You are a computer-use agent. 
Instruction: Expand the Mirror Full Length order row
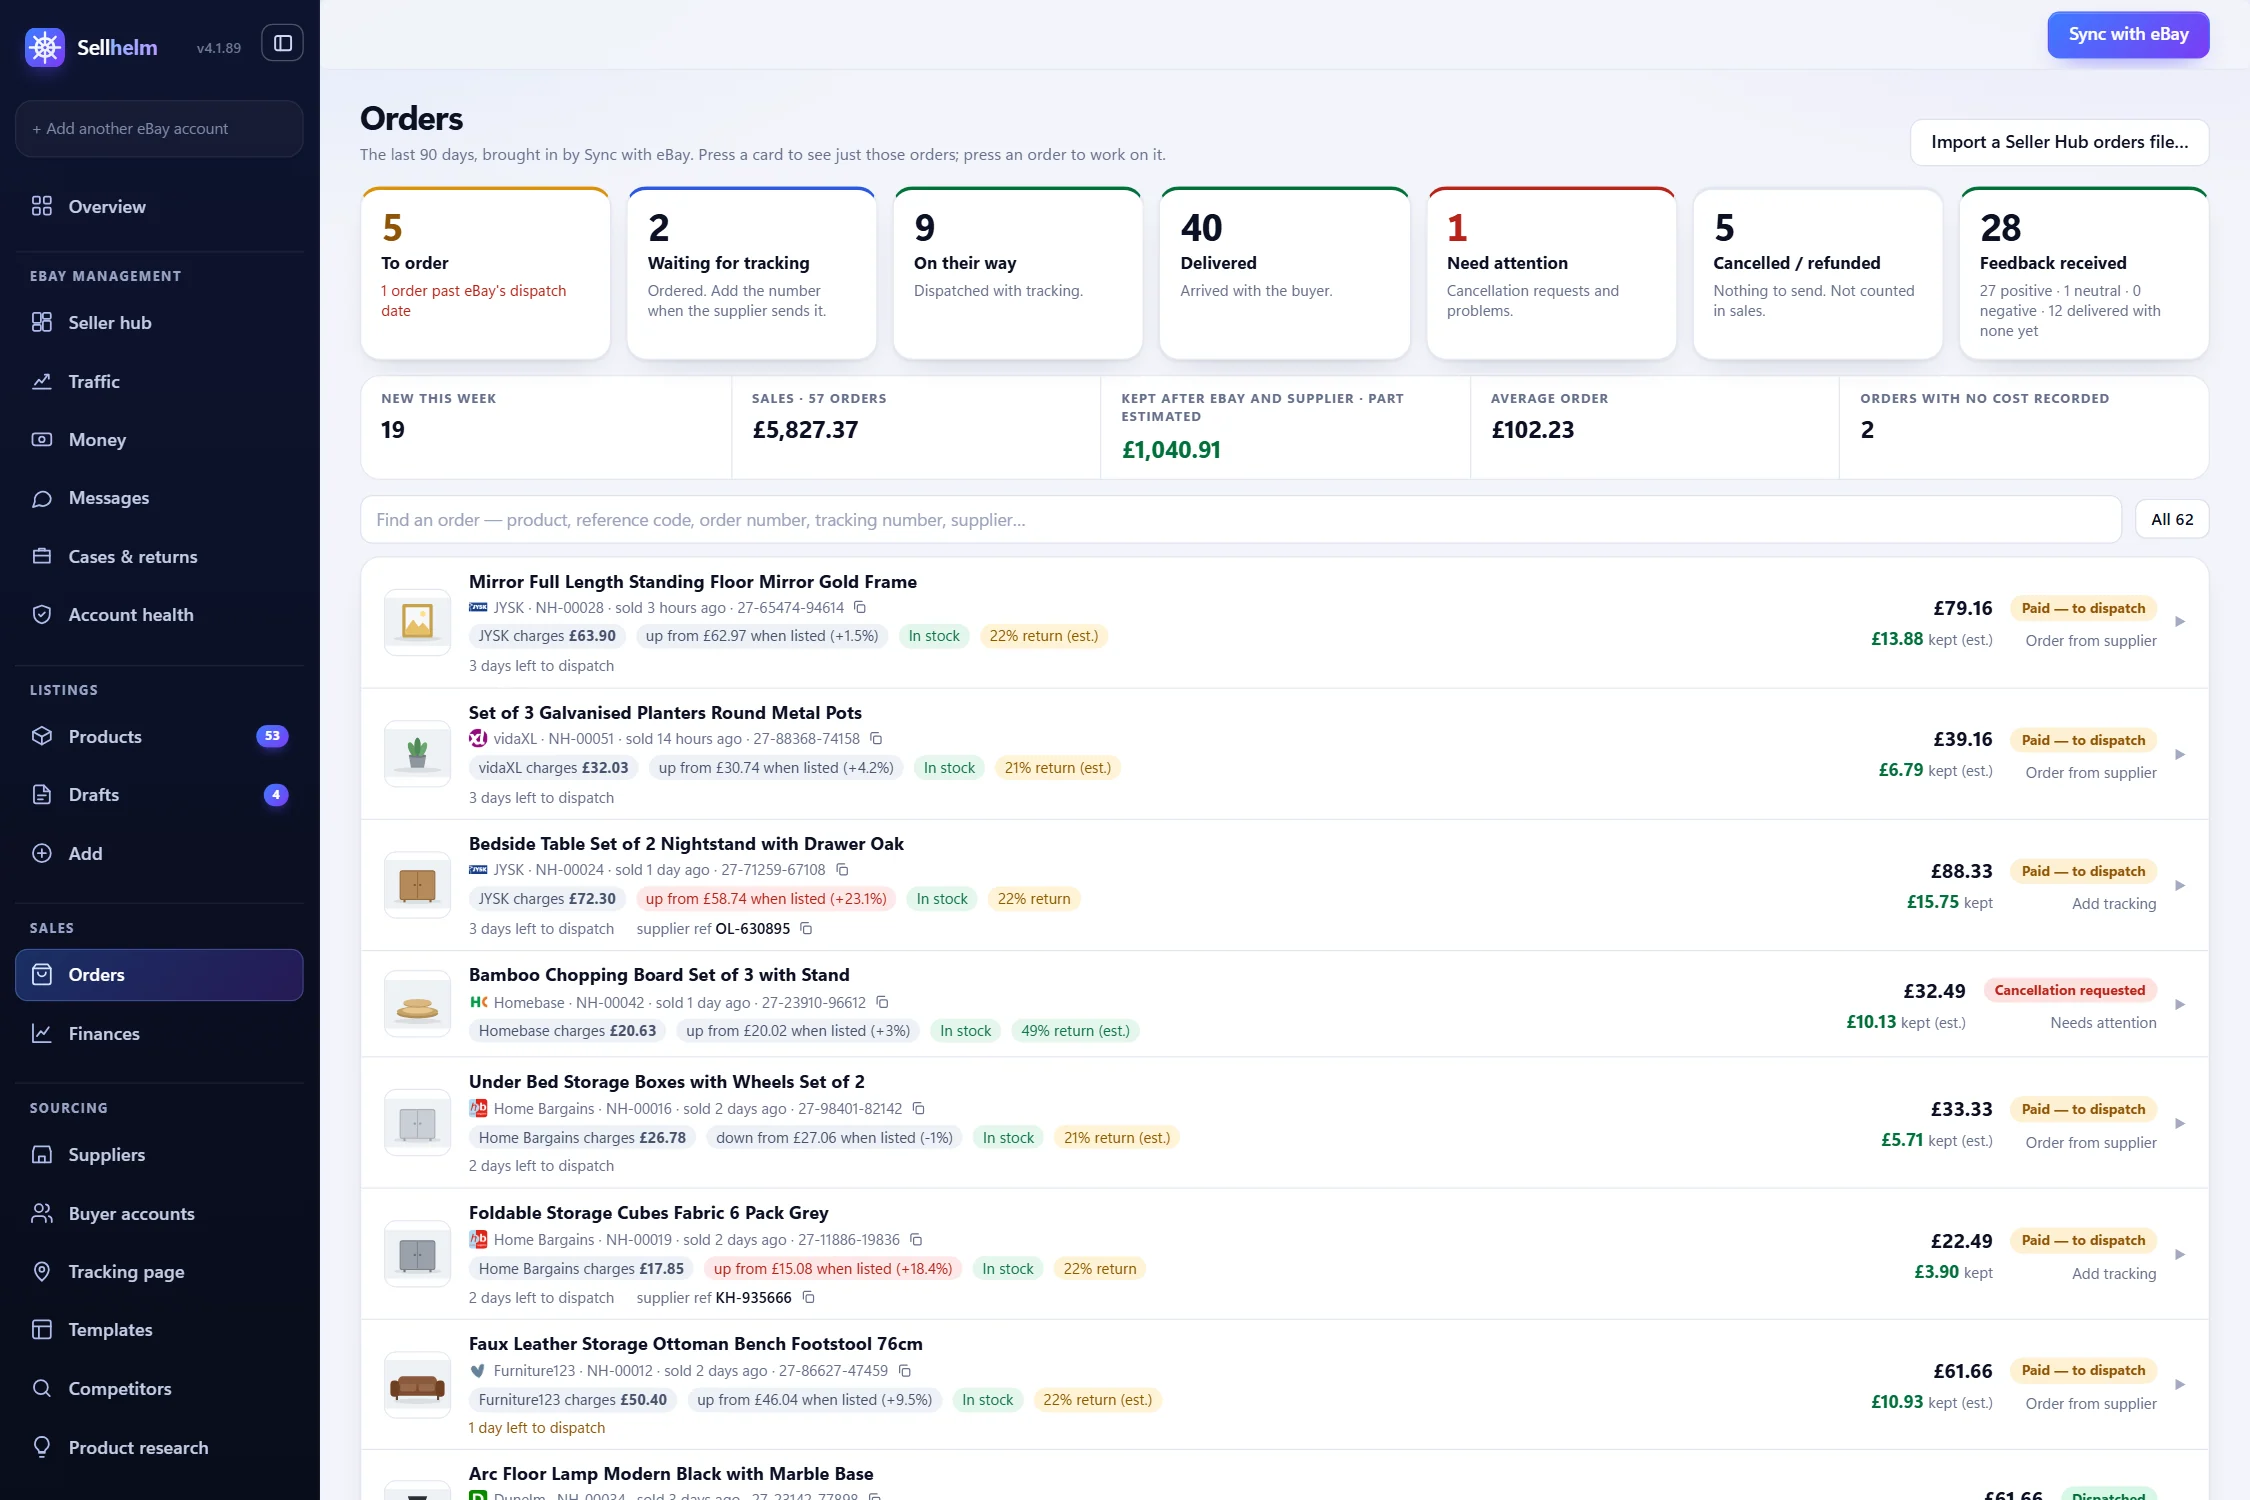click(x=2180, y=622)
